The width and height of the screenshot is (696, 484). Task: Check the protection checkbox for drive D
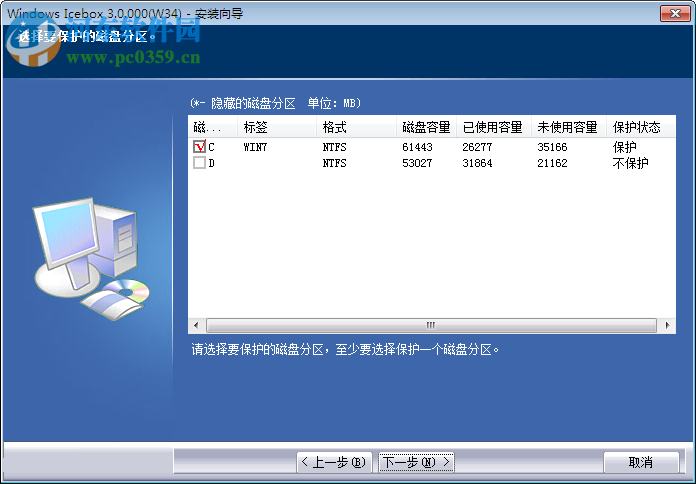(199, 163)
